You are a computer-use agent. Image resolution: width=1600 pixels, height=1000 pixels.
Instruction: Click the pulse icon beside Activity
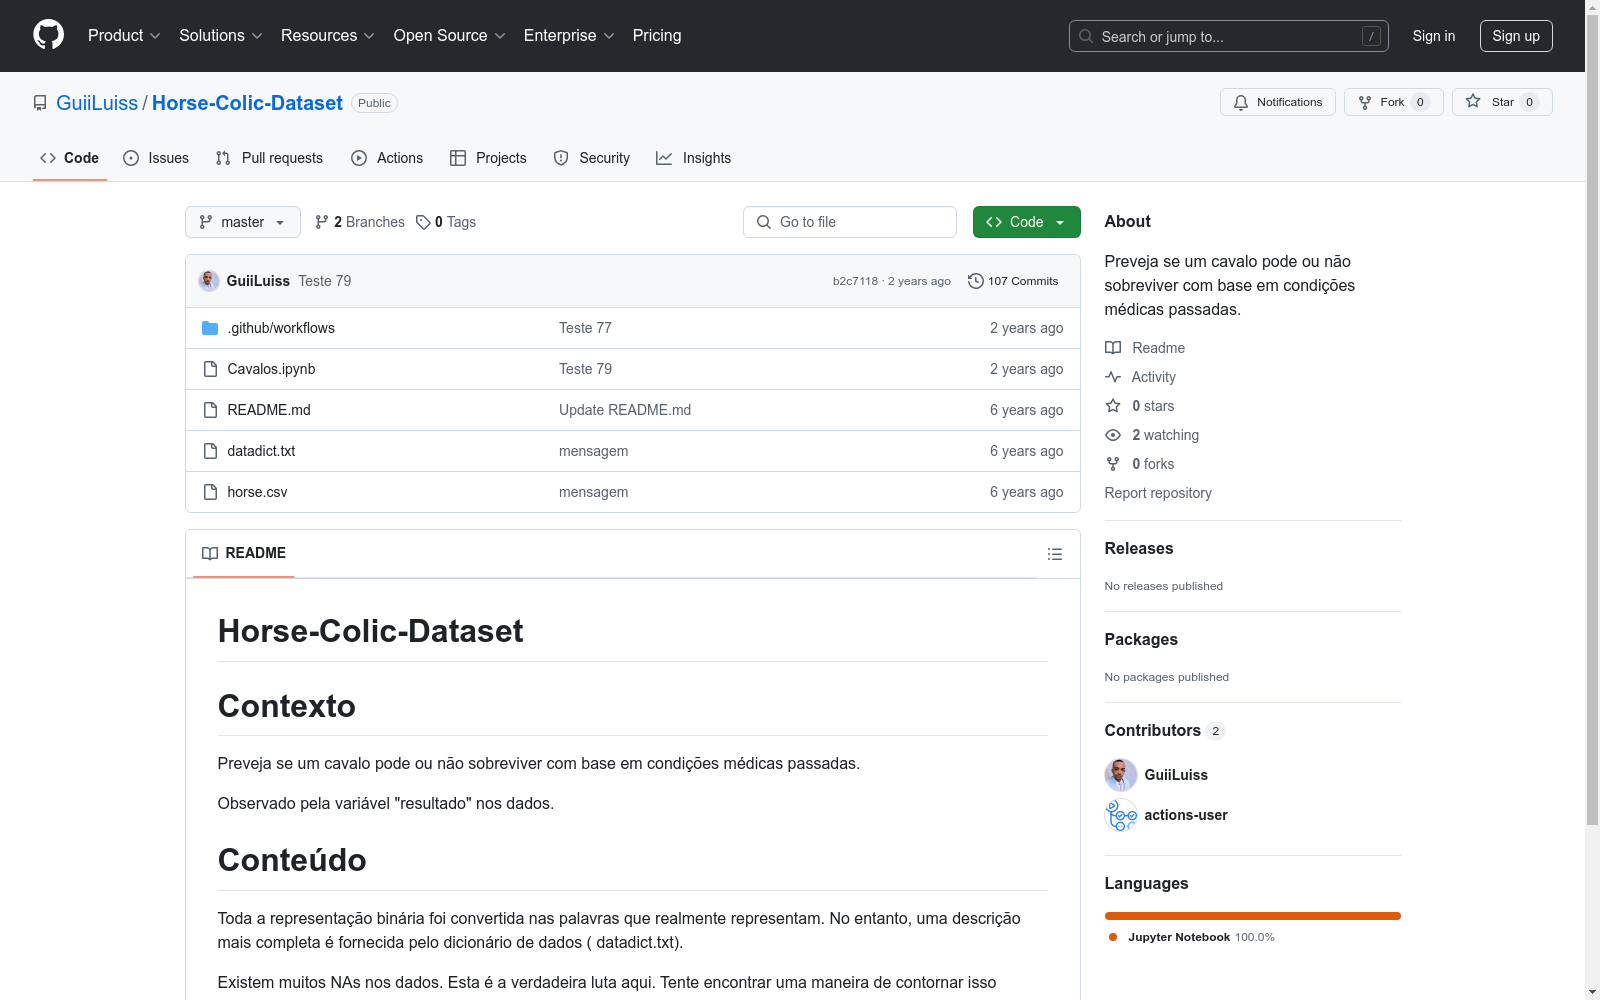click(x=1113, y=377)
